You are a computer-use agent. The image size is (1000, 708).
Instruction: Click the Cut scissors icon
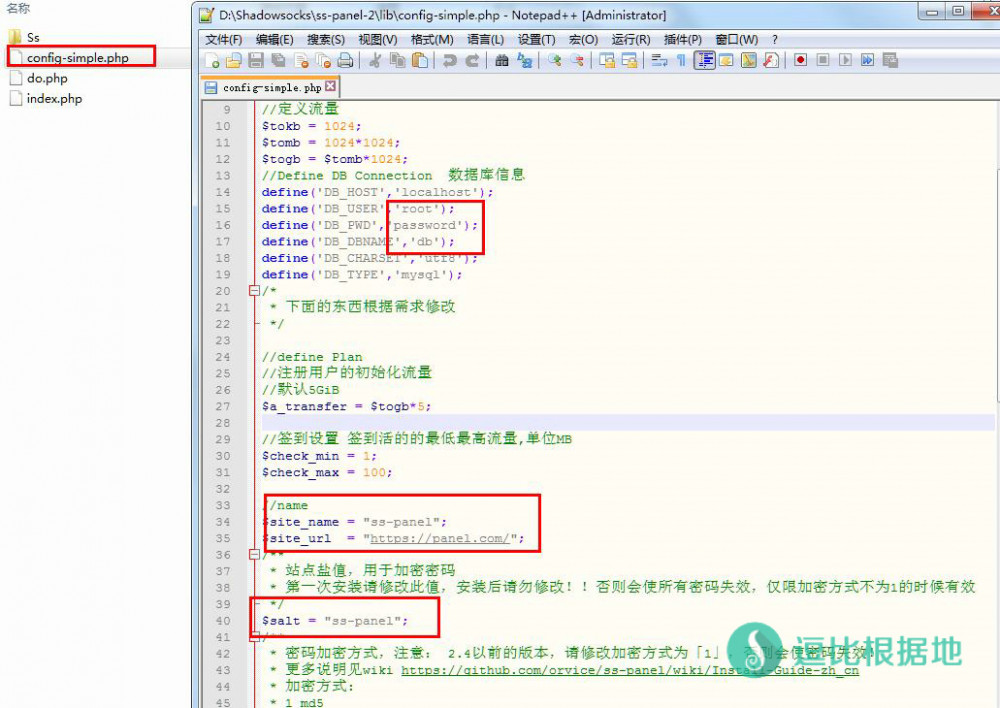pyautogui.click(x=375, y=61)
